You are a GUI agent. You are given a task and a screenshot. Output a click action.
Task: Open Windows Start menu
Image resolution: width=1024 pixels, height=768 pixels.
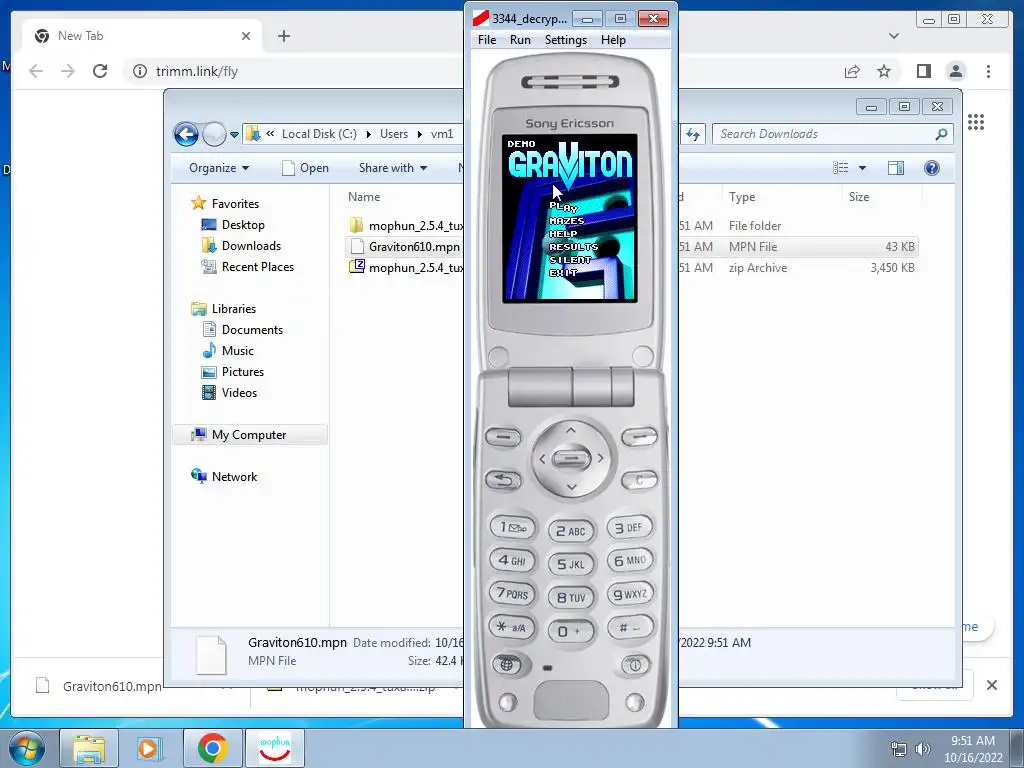coord(27,748)
